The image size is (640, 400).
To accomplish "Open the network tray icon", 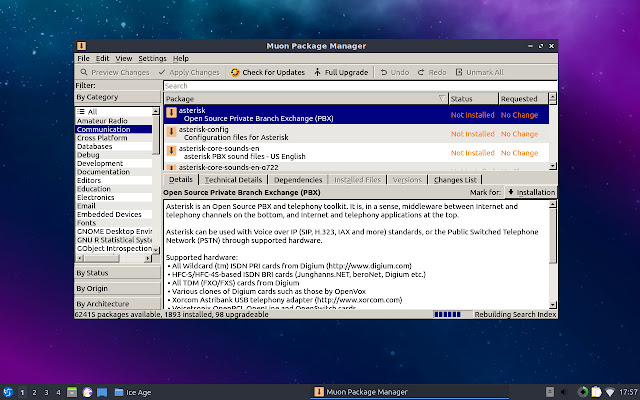I will pyautogui.click(x=610, y=392).
